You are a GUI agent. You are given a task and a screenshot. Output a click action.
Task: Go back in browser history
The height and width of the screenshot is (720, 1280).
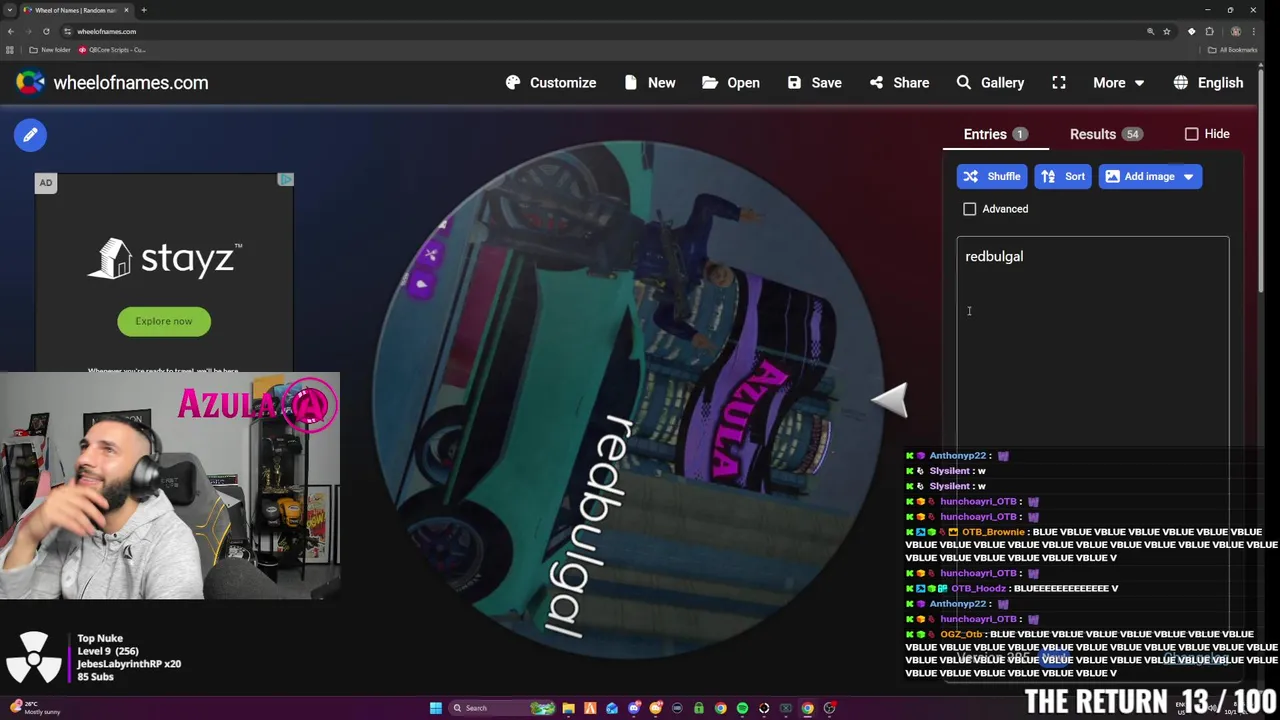[x=11, y=31]
